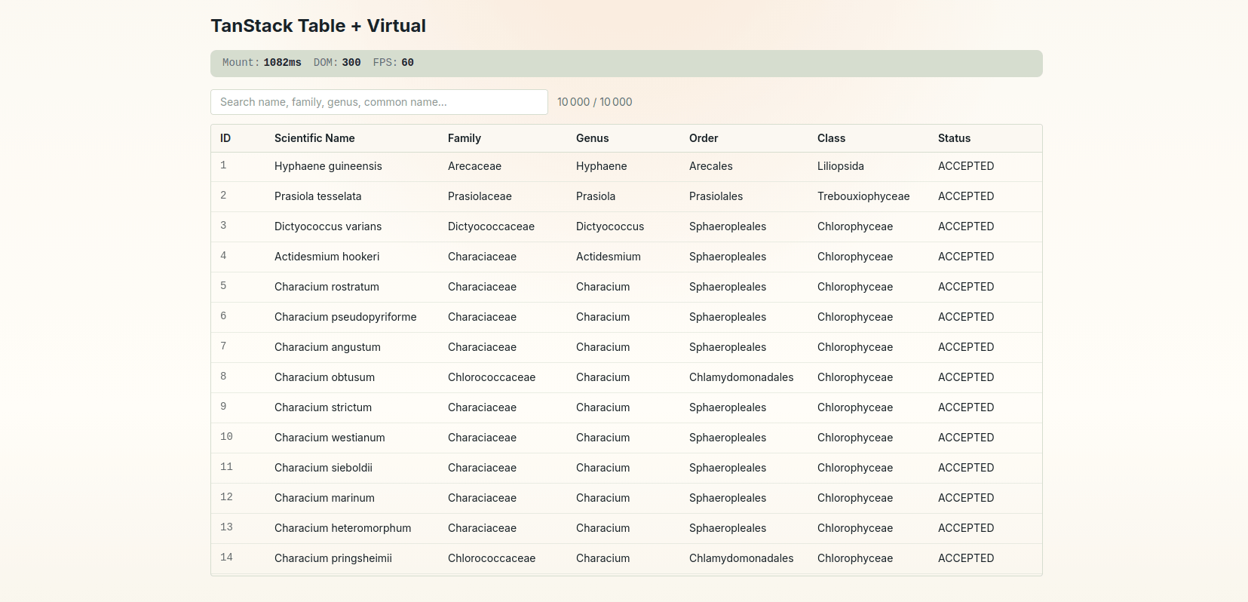Click ACCEPTED status in Characium marinum row
The height and width of the screenshot is (602, 1248).
coord(966,497)
